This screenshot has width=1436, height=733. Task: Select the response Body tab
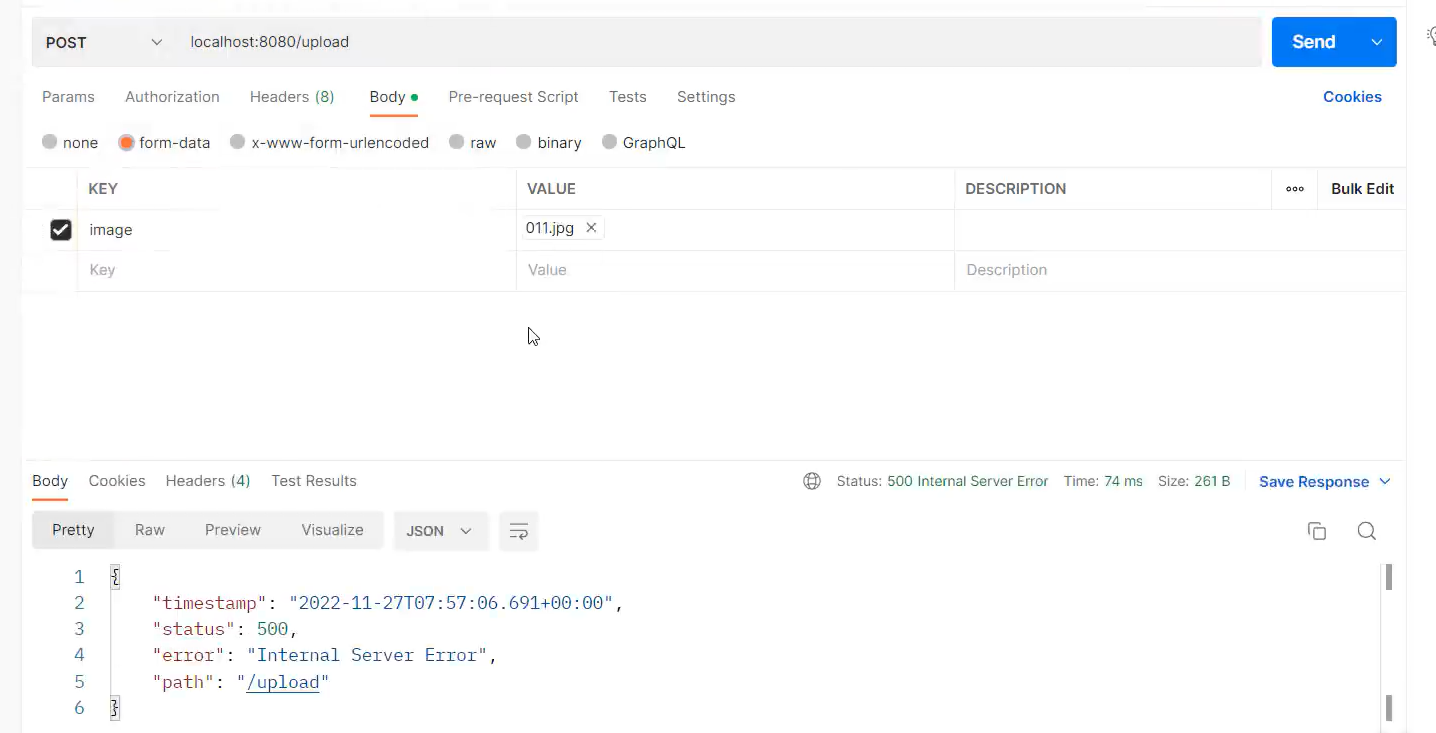coord(50,481)
